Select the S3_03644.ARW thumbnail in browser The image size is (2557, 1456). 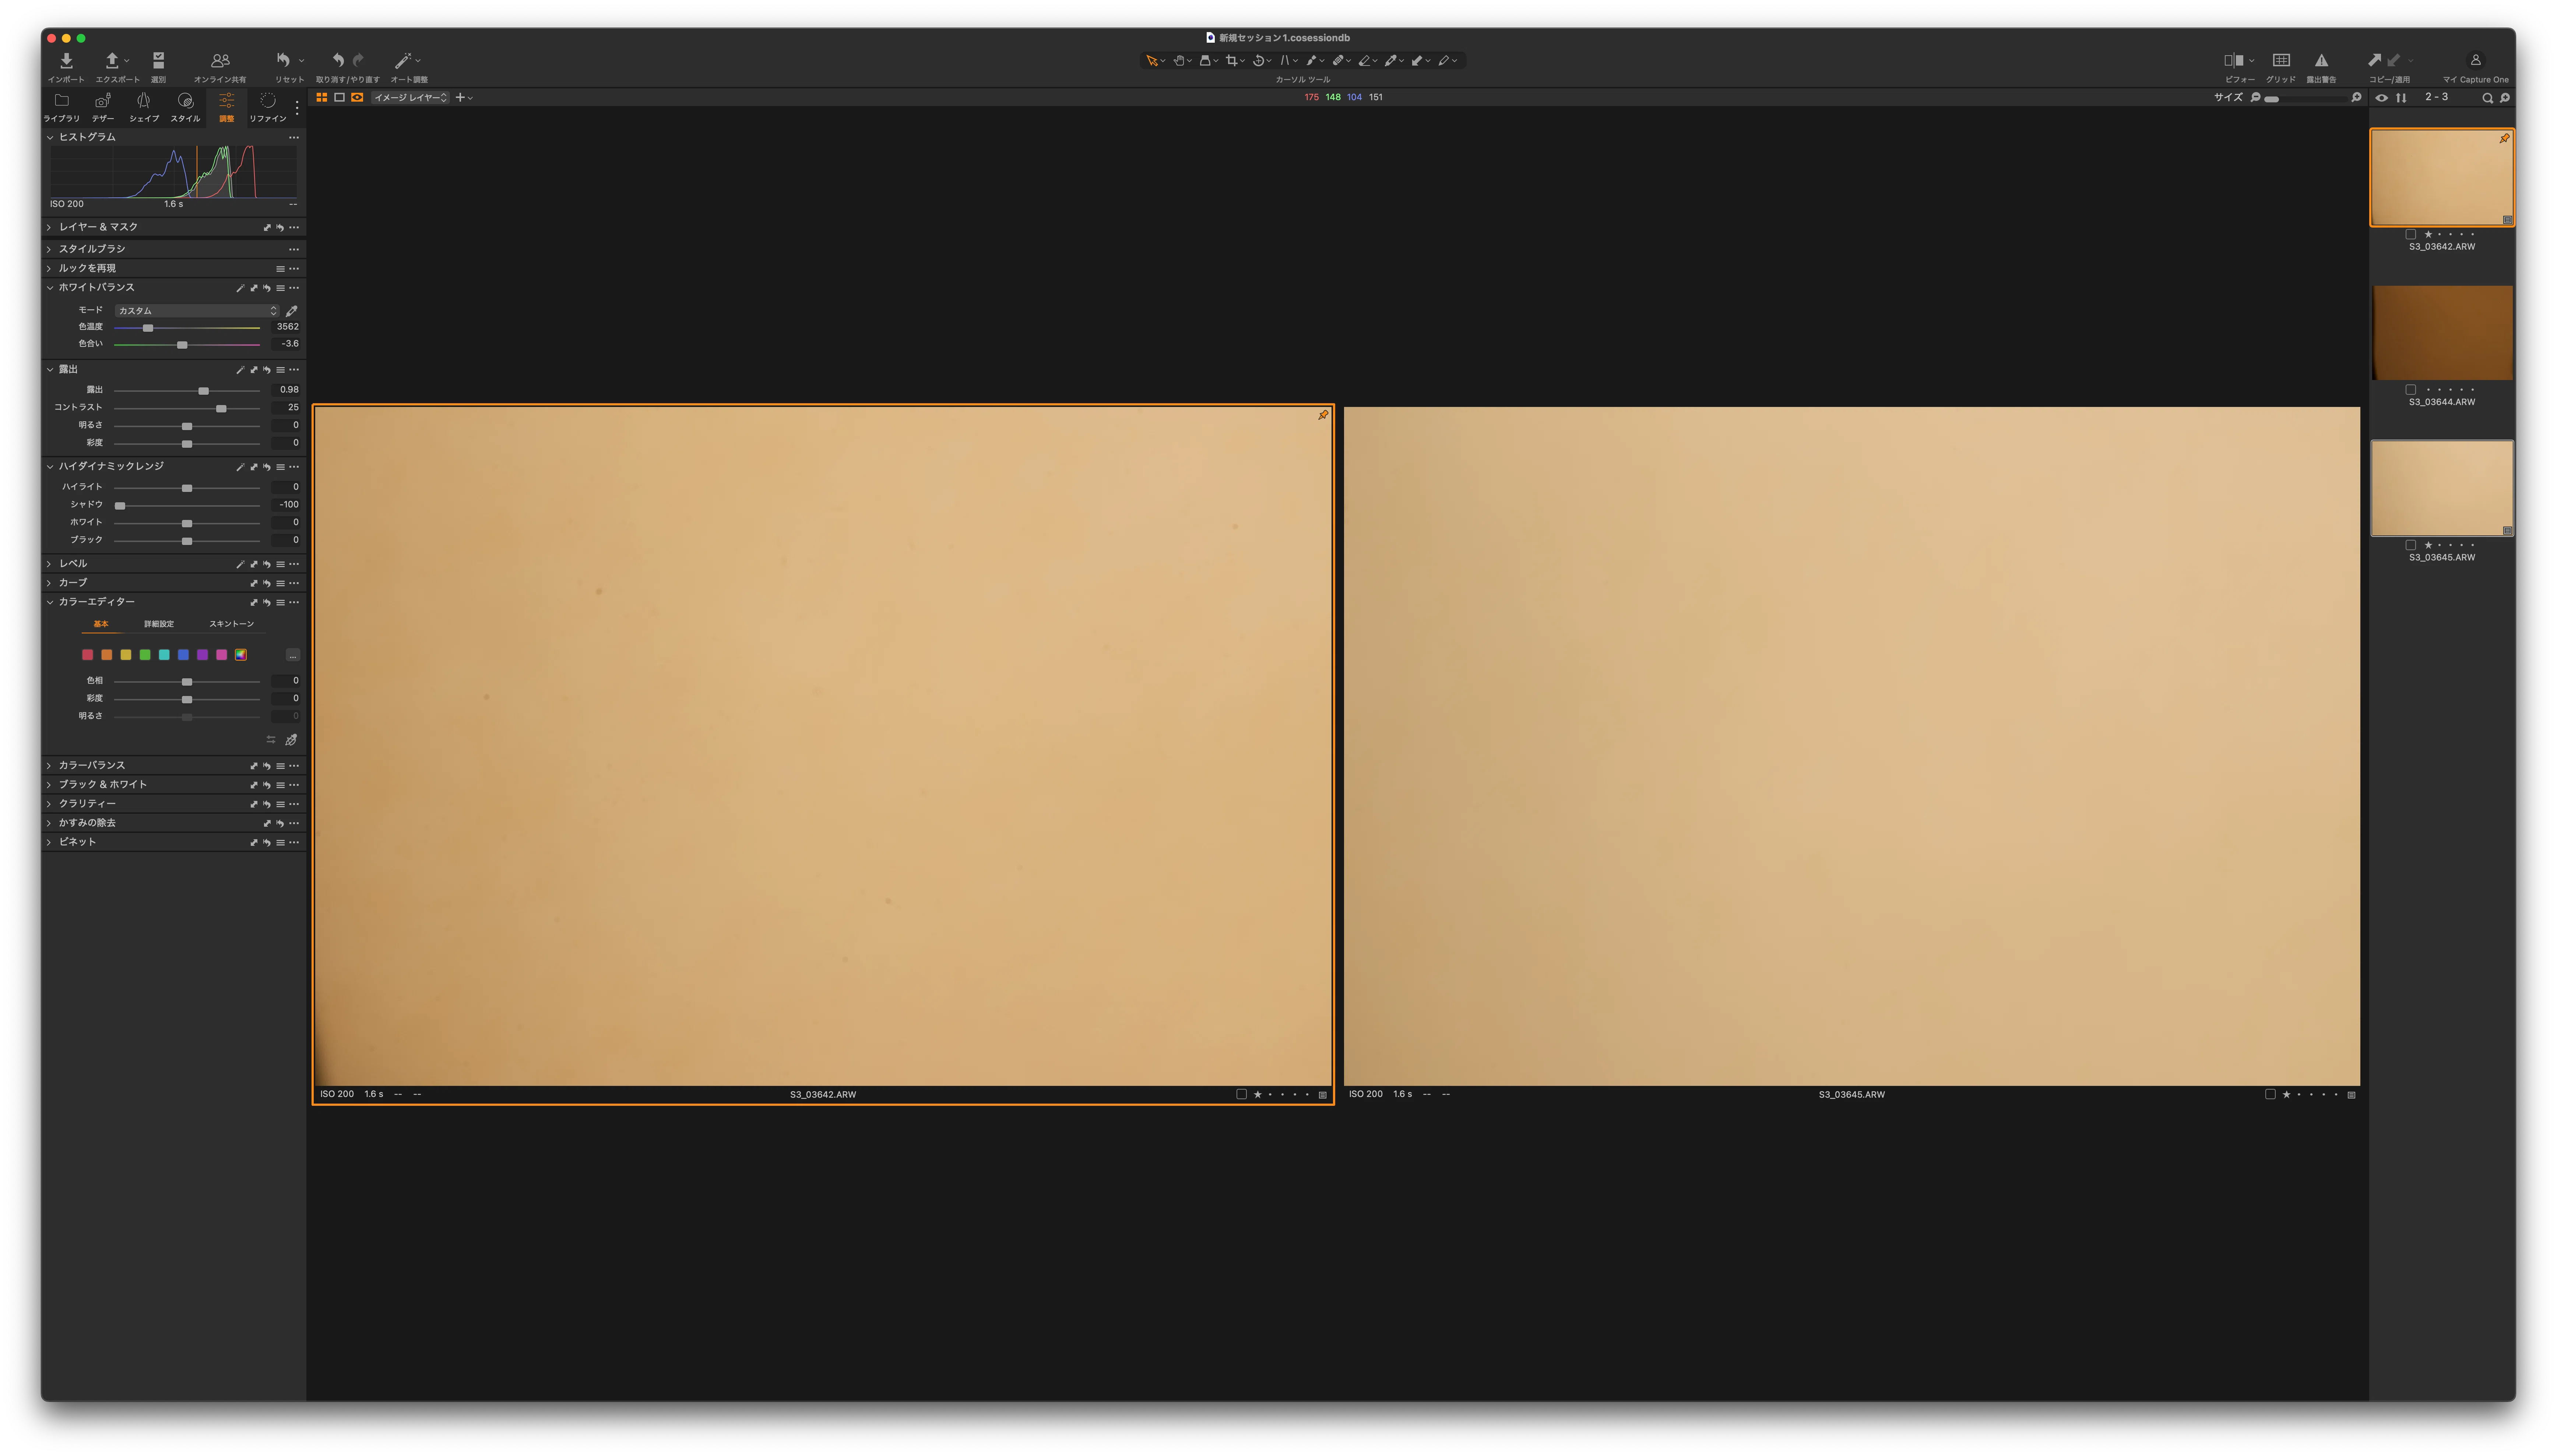(2442, 333)
